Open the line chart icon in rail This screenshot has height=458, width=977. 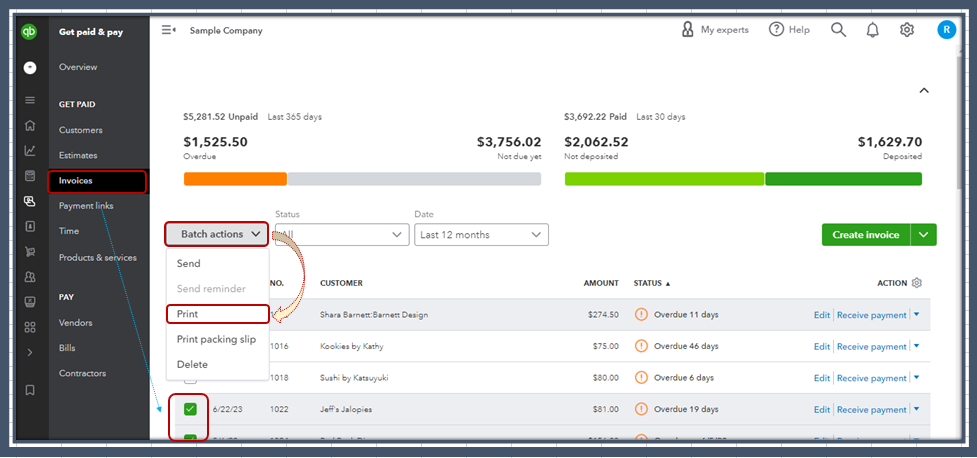coord(29,151)
